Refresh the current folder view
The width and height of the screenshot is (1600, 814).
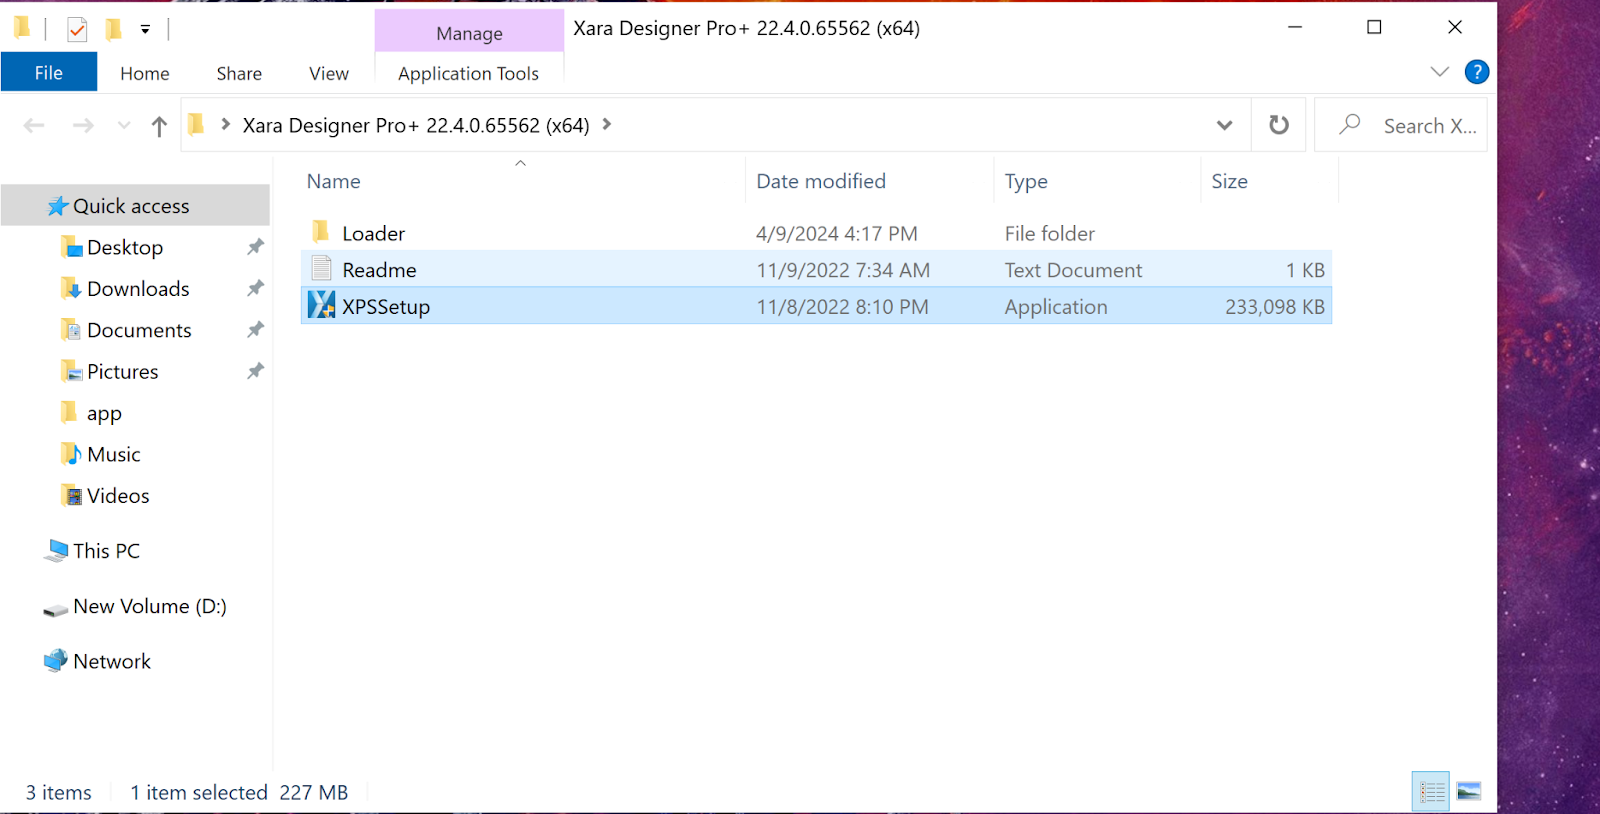[1279, 125]
